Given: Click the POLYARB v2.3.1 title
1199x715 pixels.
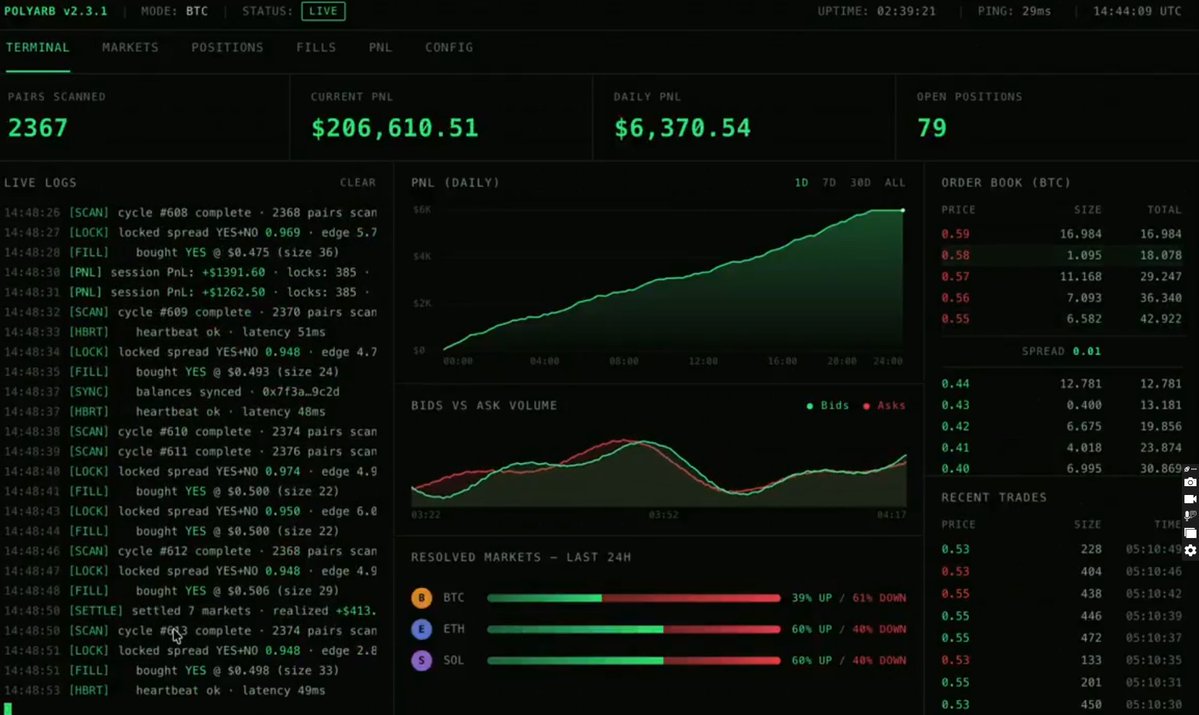Looking at the screenshot, I should tap(55, 11).
